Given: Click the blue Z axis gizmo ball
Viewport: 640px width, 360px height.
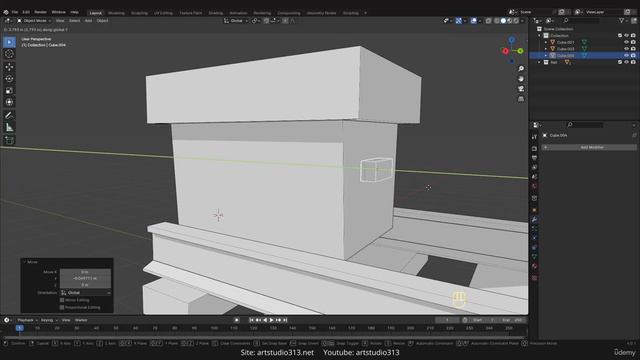Looking at the screenshot, I should (512, 40).
